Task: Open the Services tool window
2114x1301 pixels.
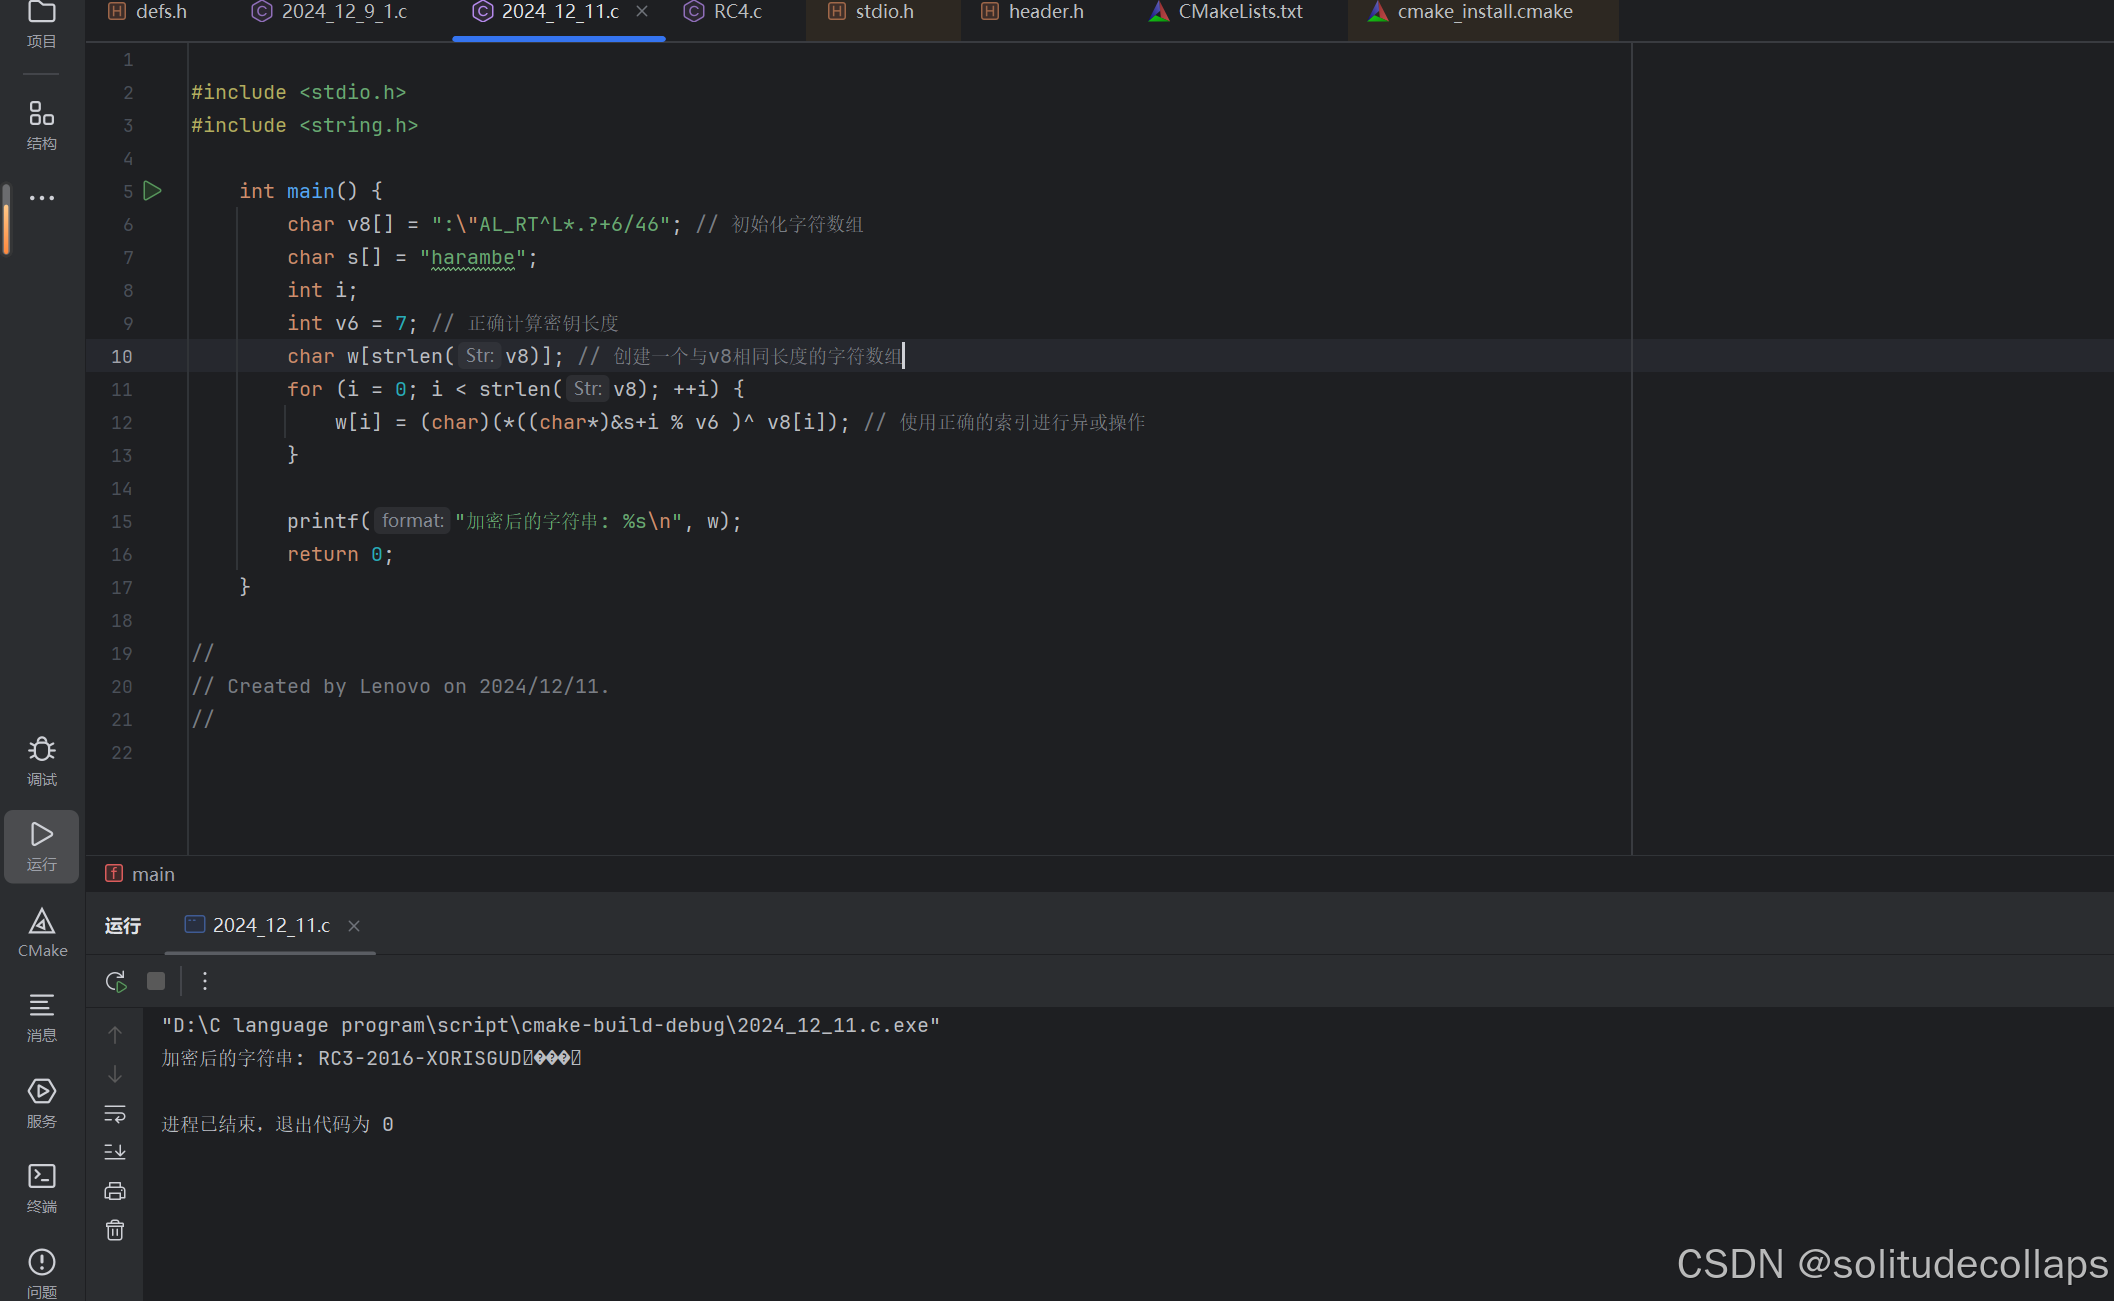Action: [x=41, y=1102]
